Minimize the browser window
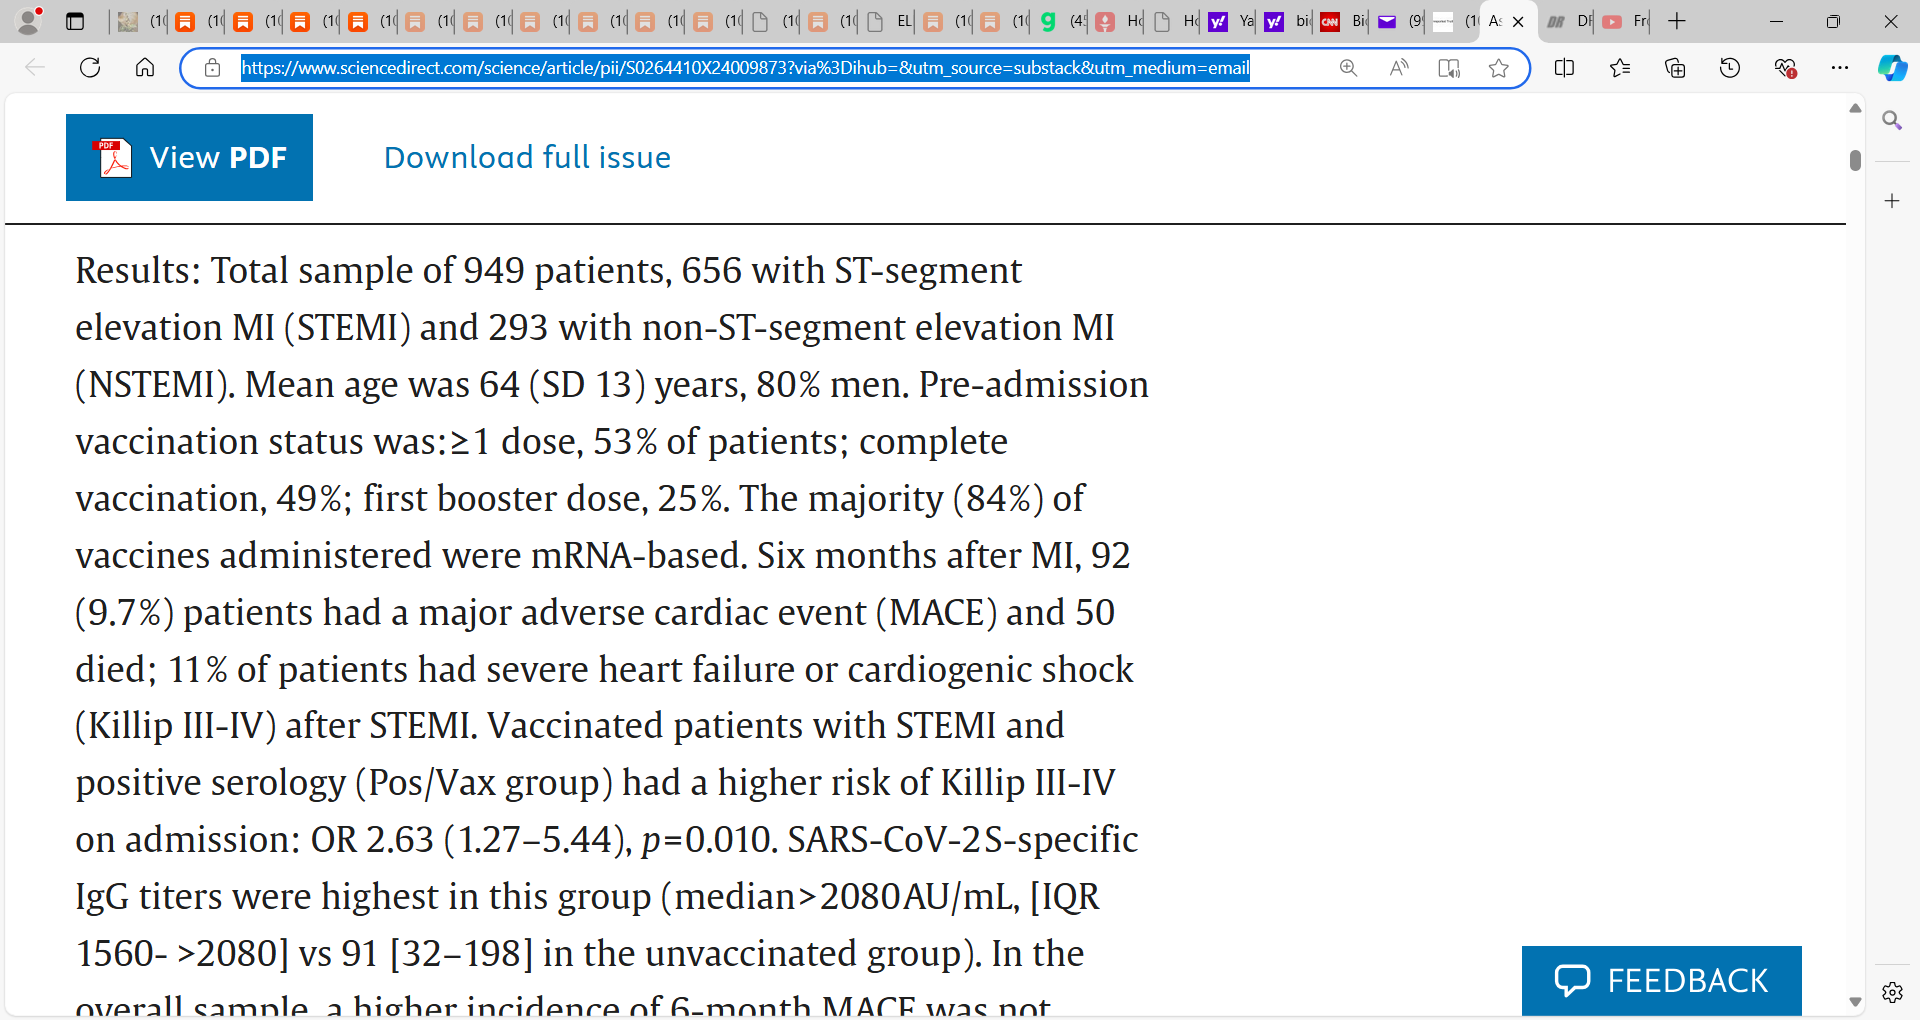1920x1020 pixels. pyautogui.click(x=1776, y=21)
